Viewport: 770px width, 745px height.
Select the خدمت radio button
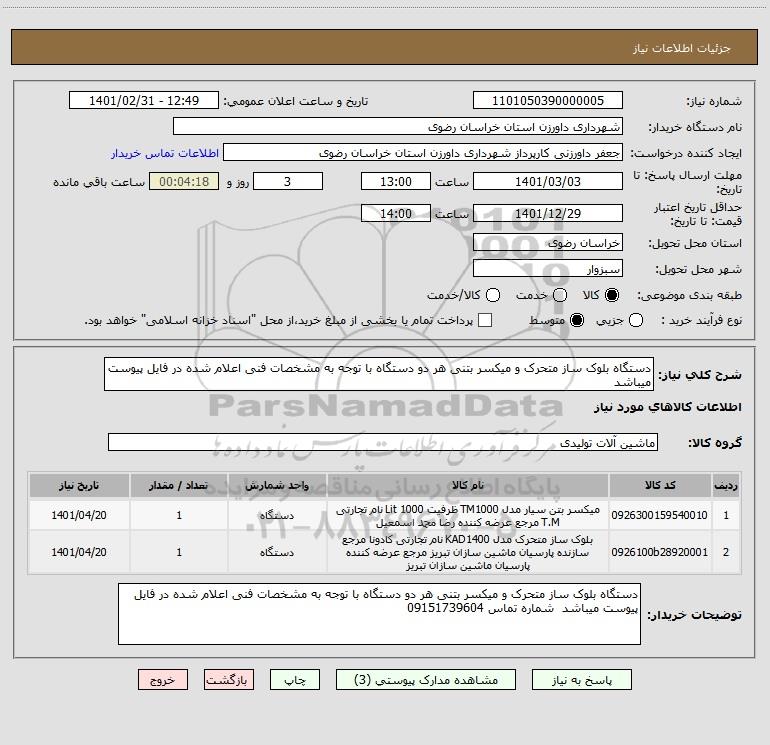coord(560,295)
